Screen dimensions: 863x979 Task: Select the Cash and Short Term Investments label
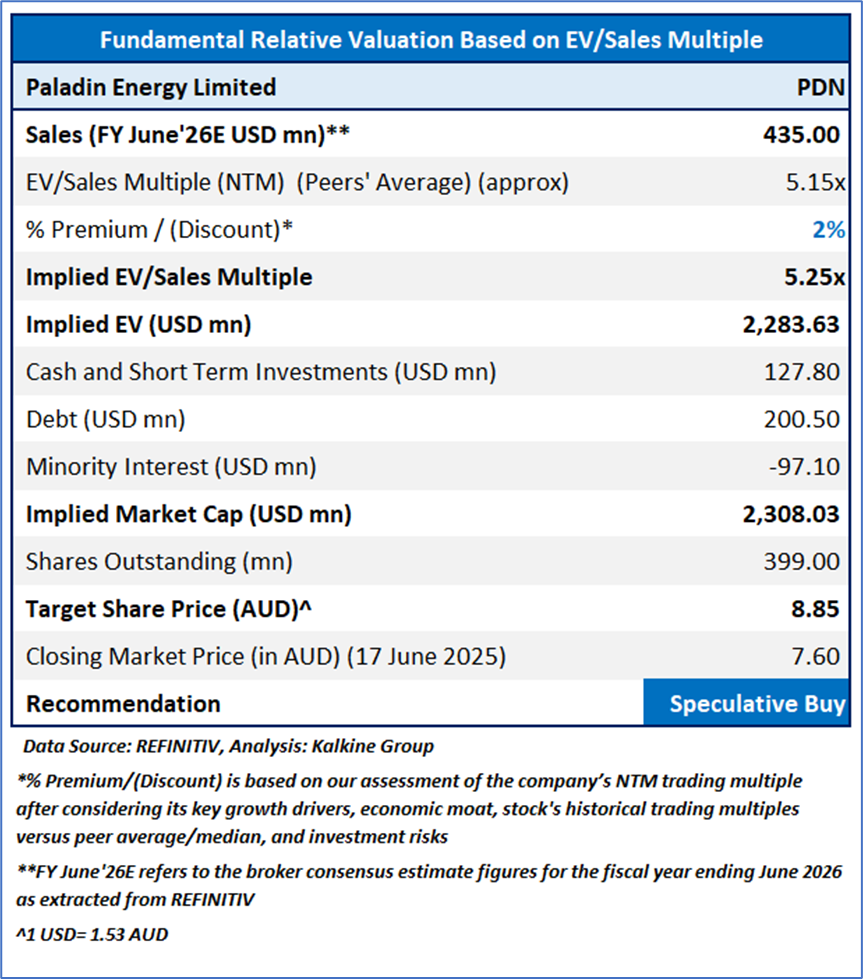(x=261, y=372)
